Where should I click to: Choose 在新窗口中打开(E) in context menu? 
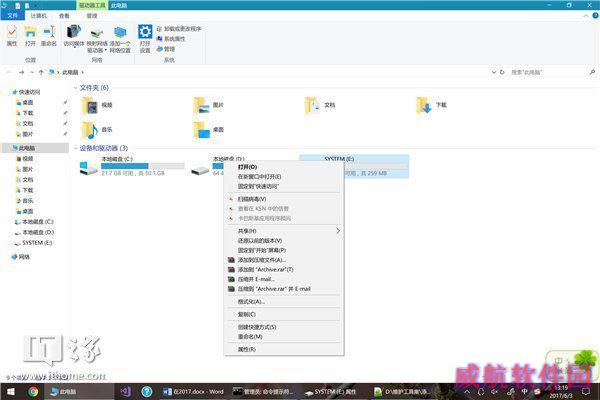tap(284, 176)
